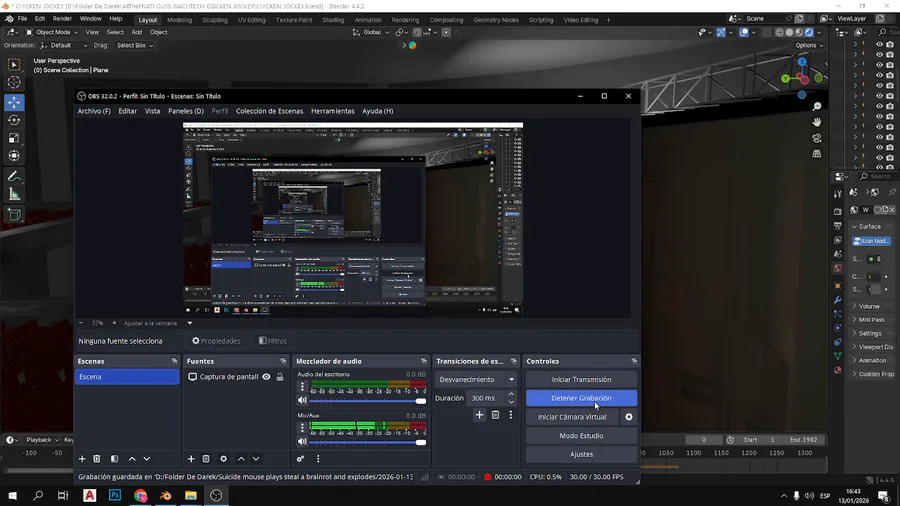Open the Object Mode dropdown
The height and width of the screenshot is (506, 900).
coord(52,32)
